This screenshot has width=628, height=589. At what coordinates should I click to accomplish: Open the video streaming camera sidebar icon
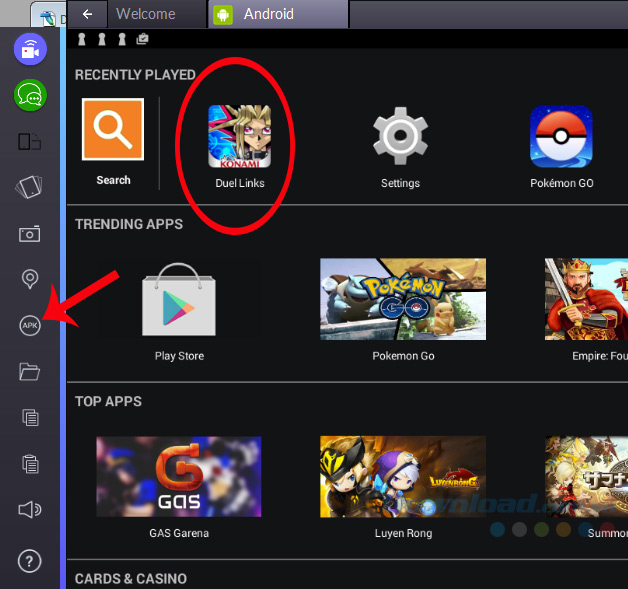[30, 50]
